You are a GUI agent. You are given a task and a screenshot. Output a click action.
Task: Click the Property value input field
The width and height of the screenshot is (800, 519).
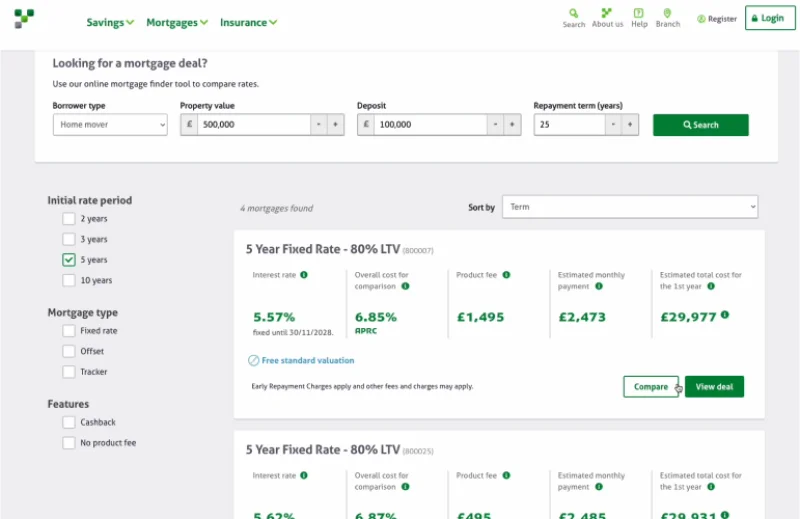point(254,125)
